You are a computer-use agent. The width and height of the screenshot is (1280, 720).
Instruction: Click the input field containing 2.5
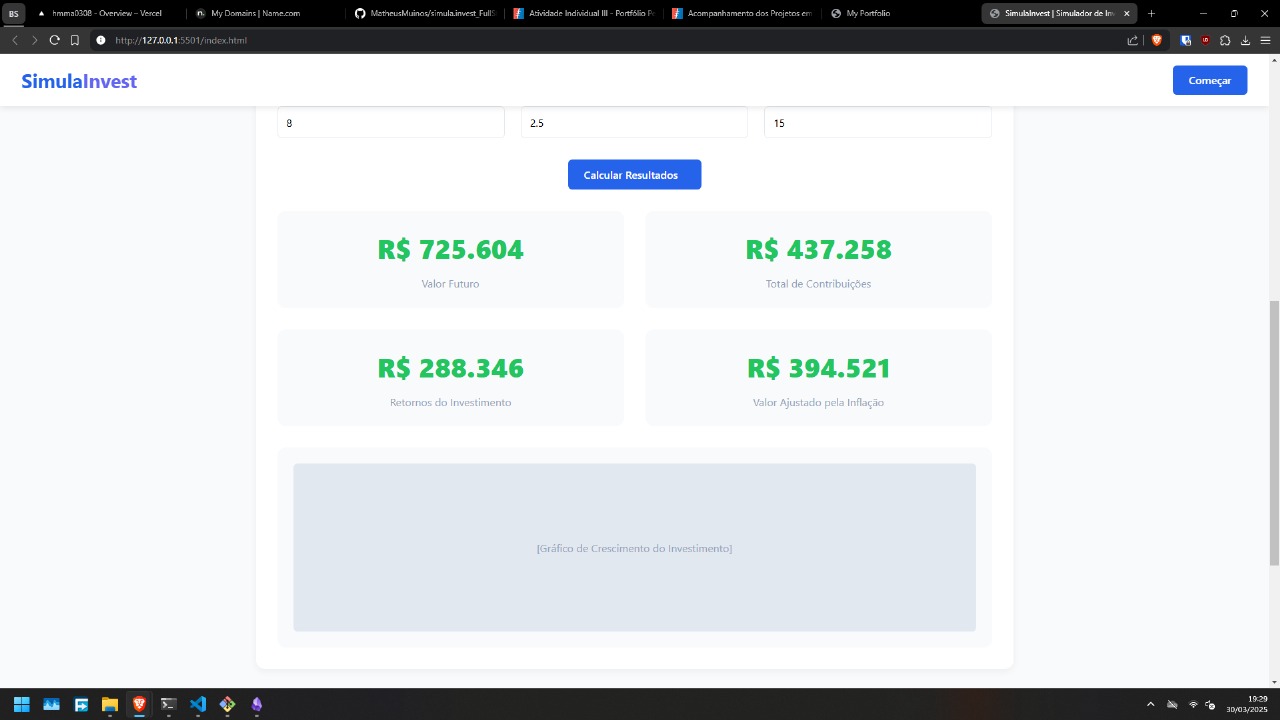coord(634,123)
